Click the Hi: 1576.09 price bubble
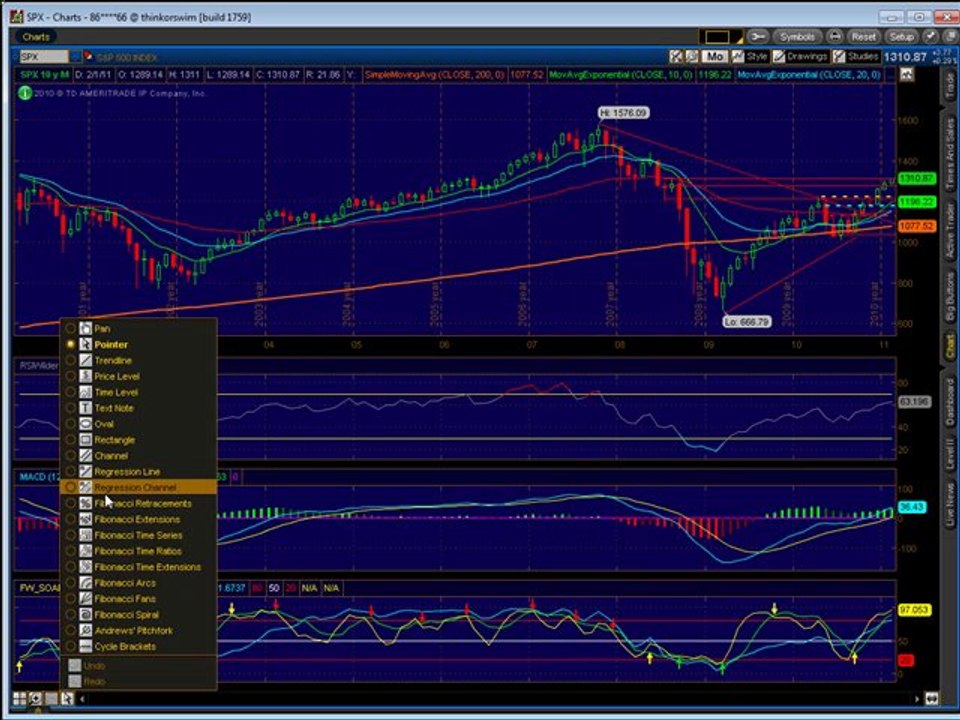Screen dimensions: 960x720 (623, 113)
